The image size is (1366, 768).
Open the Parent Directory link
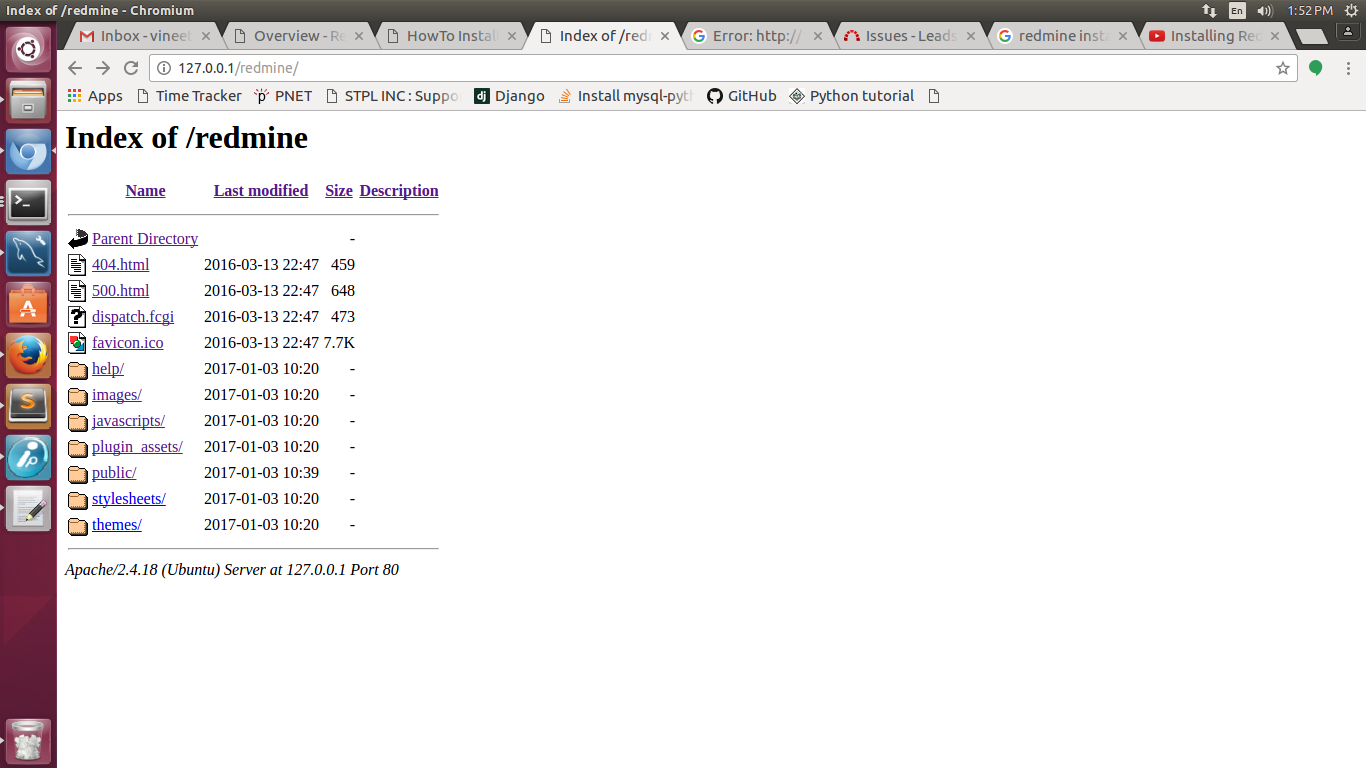click(x=145, y=239)
